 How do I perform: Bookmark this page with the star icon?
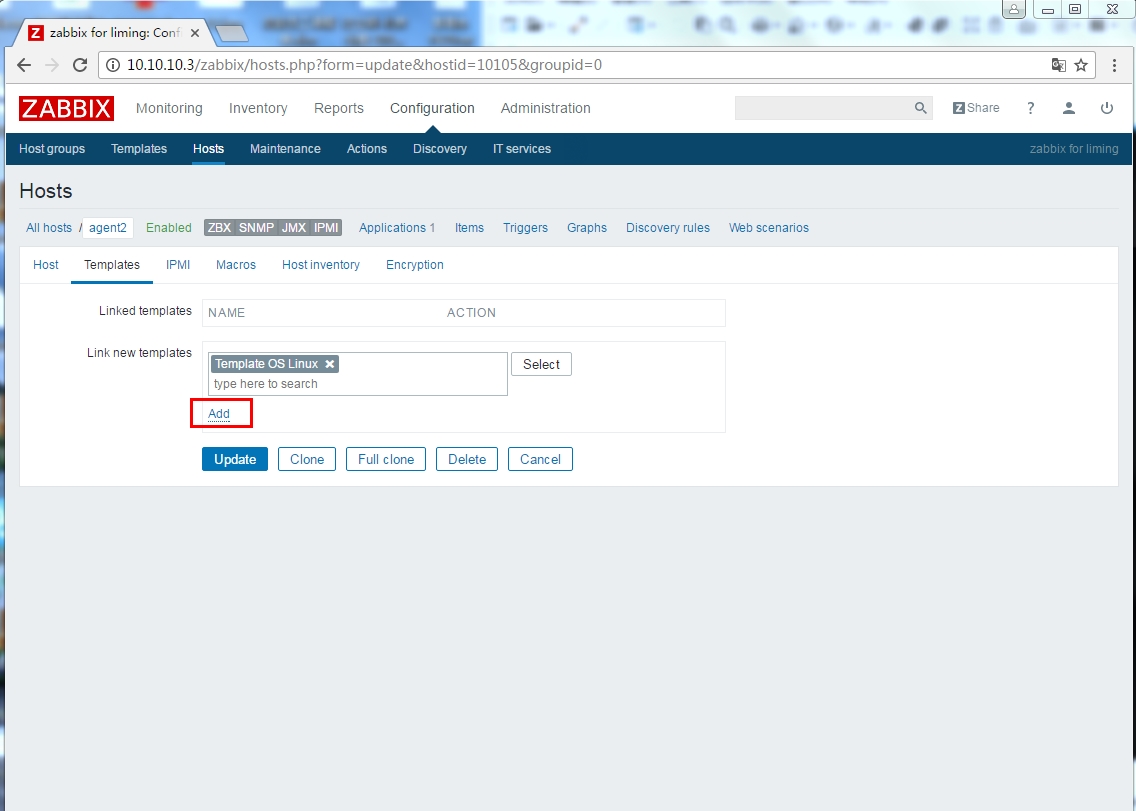[1081, 65]
